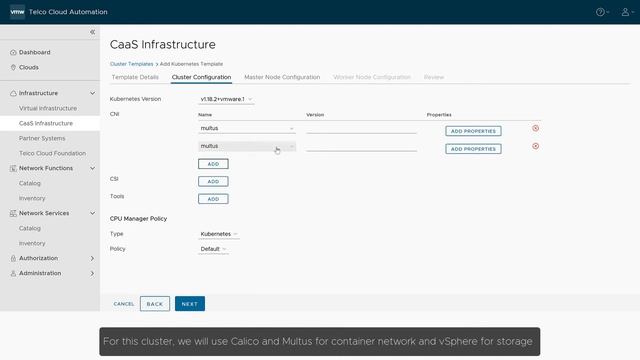The height and width of the screenshot is (360, 640).
Task: Open Partner Systems in sidebar
Action: (x=42, y=138)
